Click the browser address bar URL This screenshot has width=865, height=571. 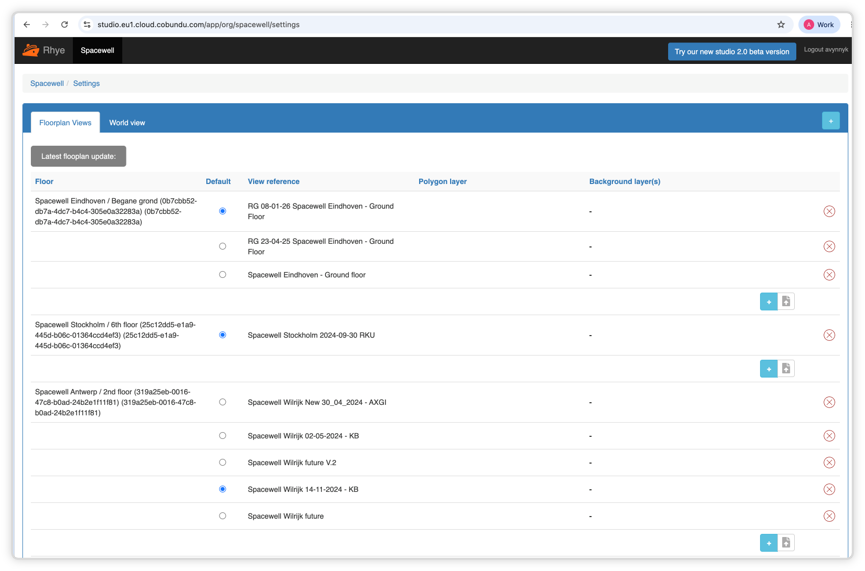click(198, 25)
